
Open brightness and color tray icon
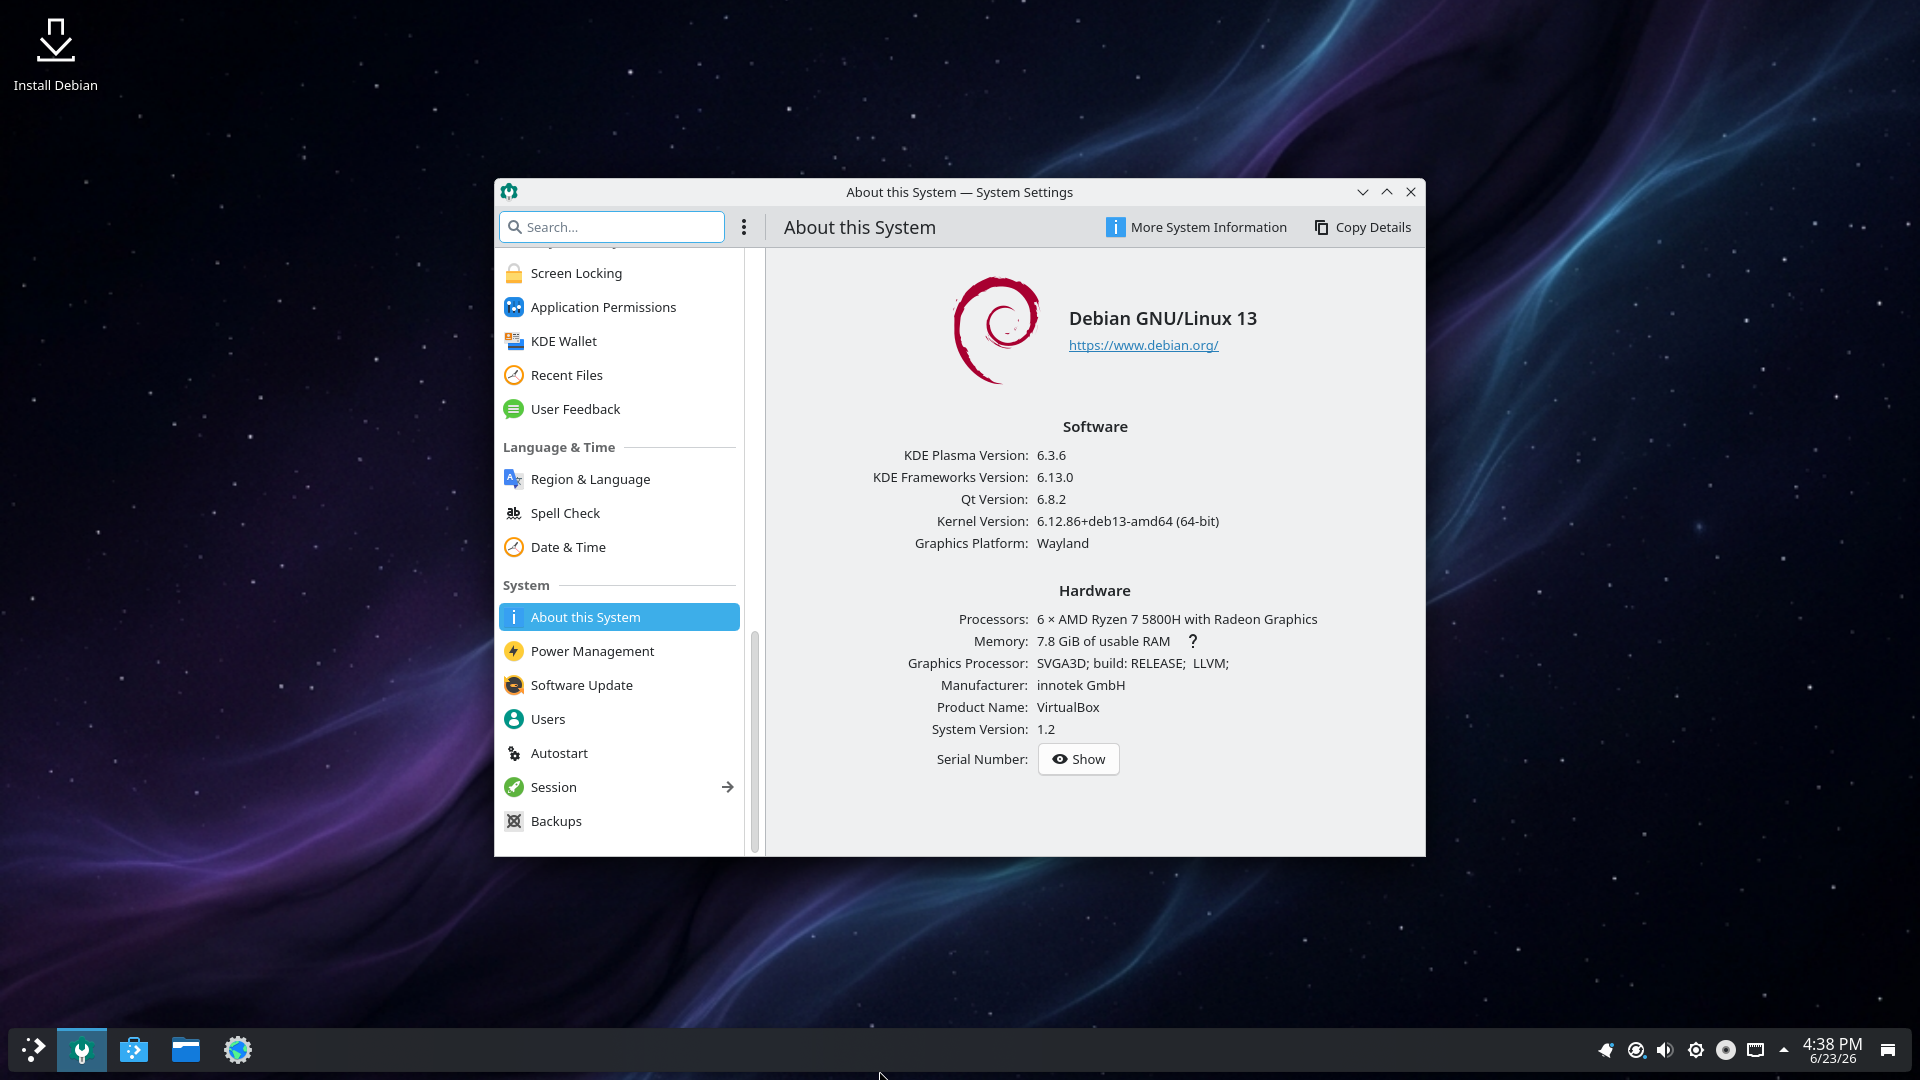(x=1696, y=1050)
